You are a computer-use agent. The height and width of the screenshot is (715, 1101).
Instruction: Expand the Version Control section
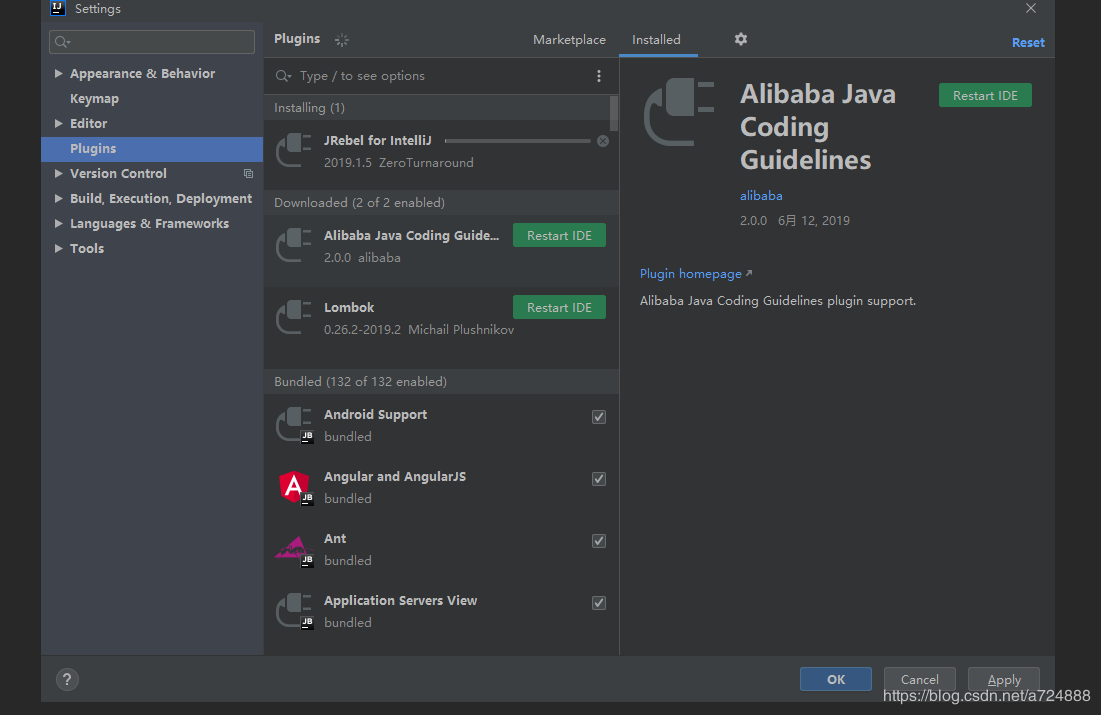(58, 173)
